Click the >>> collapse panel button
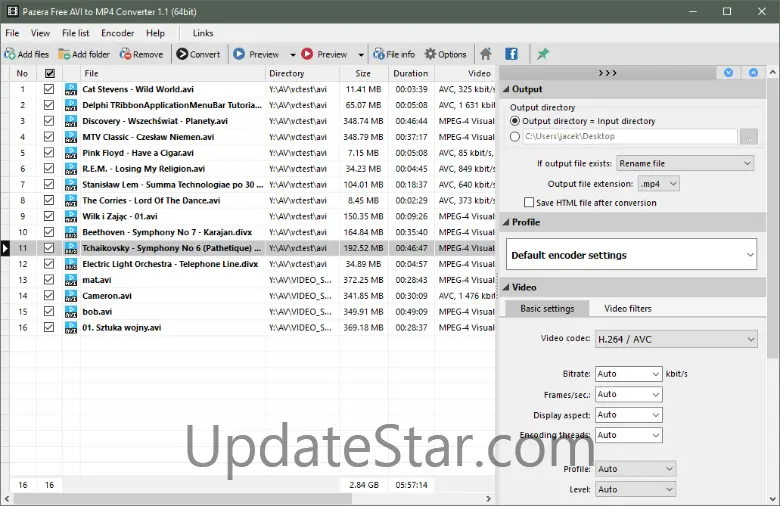The height and width of the screenshot is (506, 780). pos(607,73)
